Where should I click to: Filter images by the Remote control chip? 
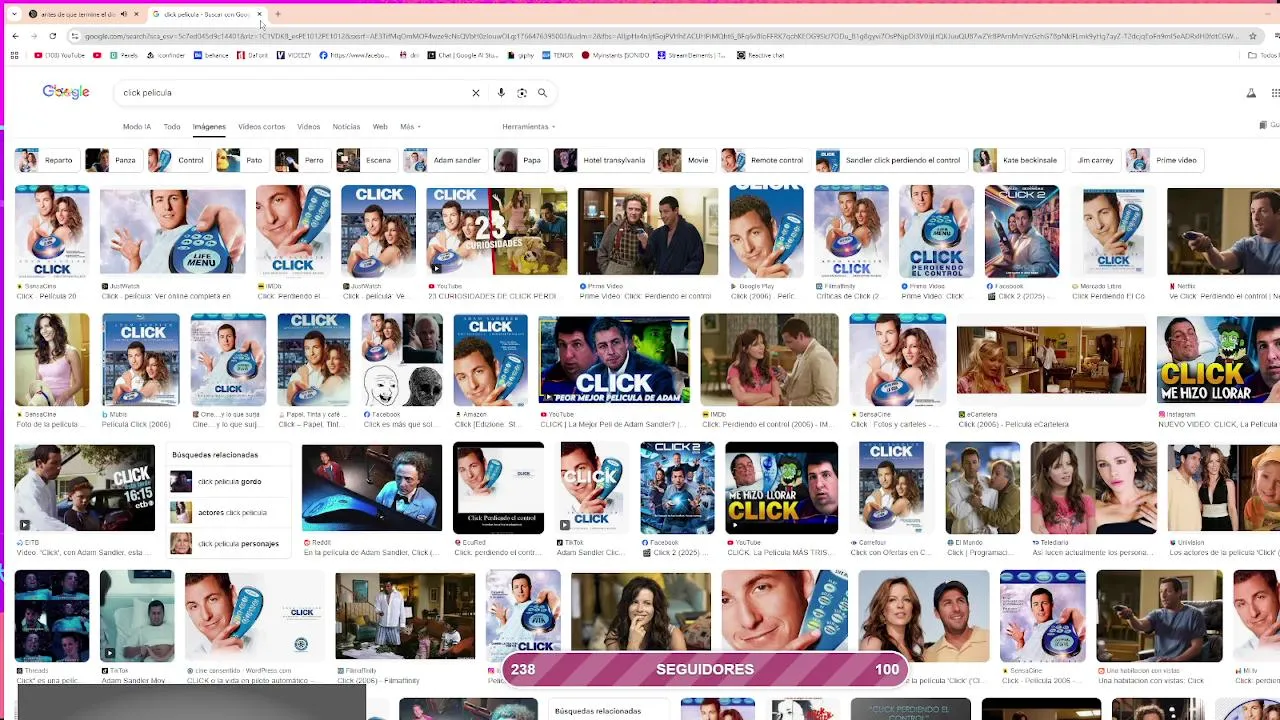[x=765, y=160]
